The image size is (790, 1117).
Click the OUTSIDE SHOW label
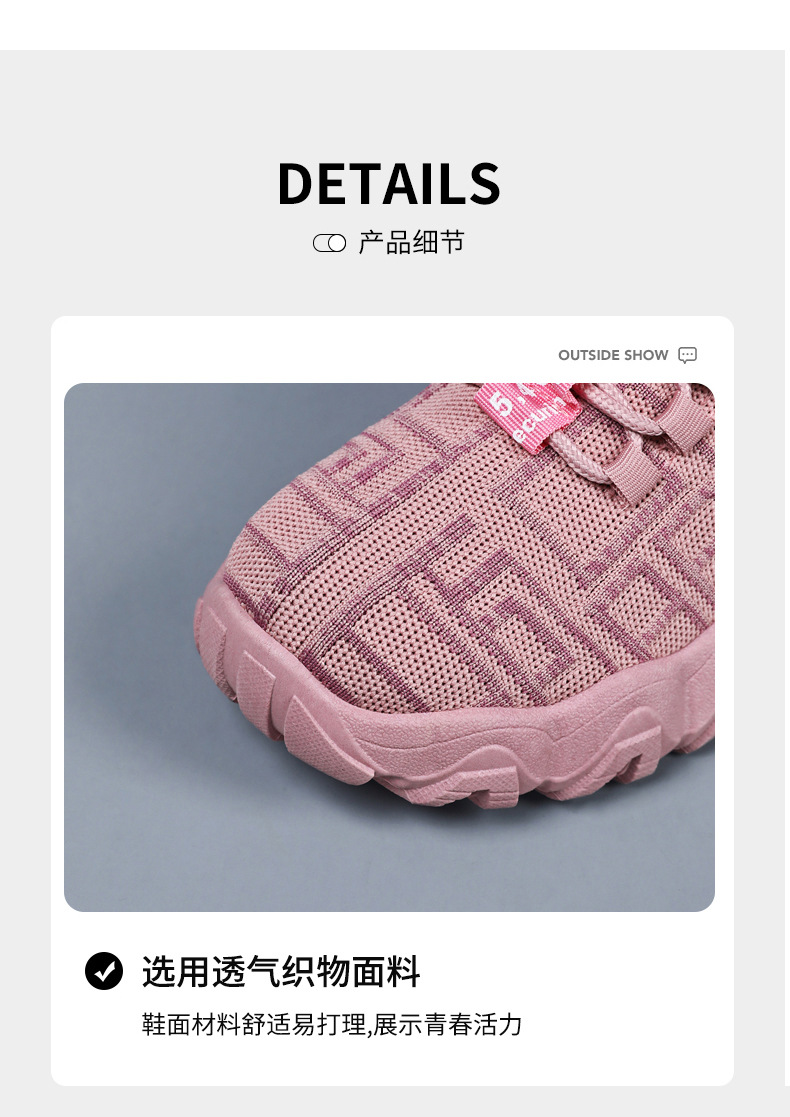point(613,355)
